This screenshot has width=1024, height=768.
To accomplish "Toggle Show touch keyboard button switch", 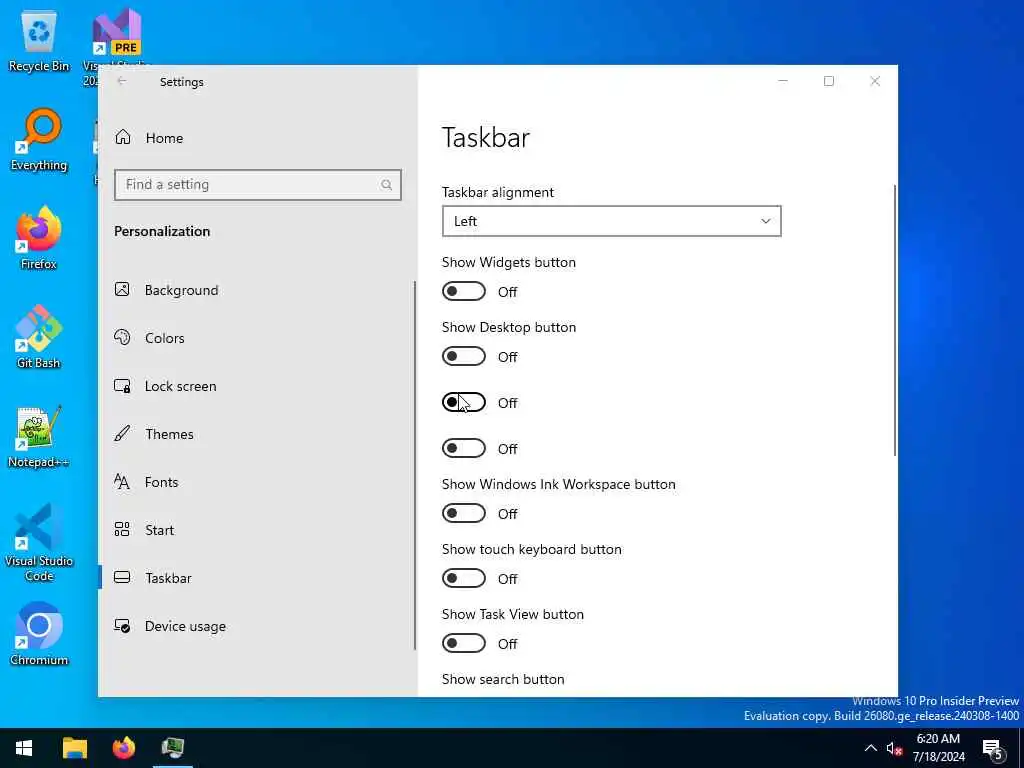I will coord(464,578).
